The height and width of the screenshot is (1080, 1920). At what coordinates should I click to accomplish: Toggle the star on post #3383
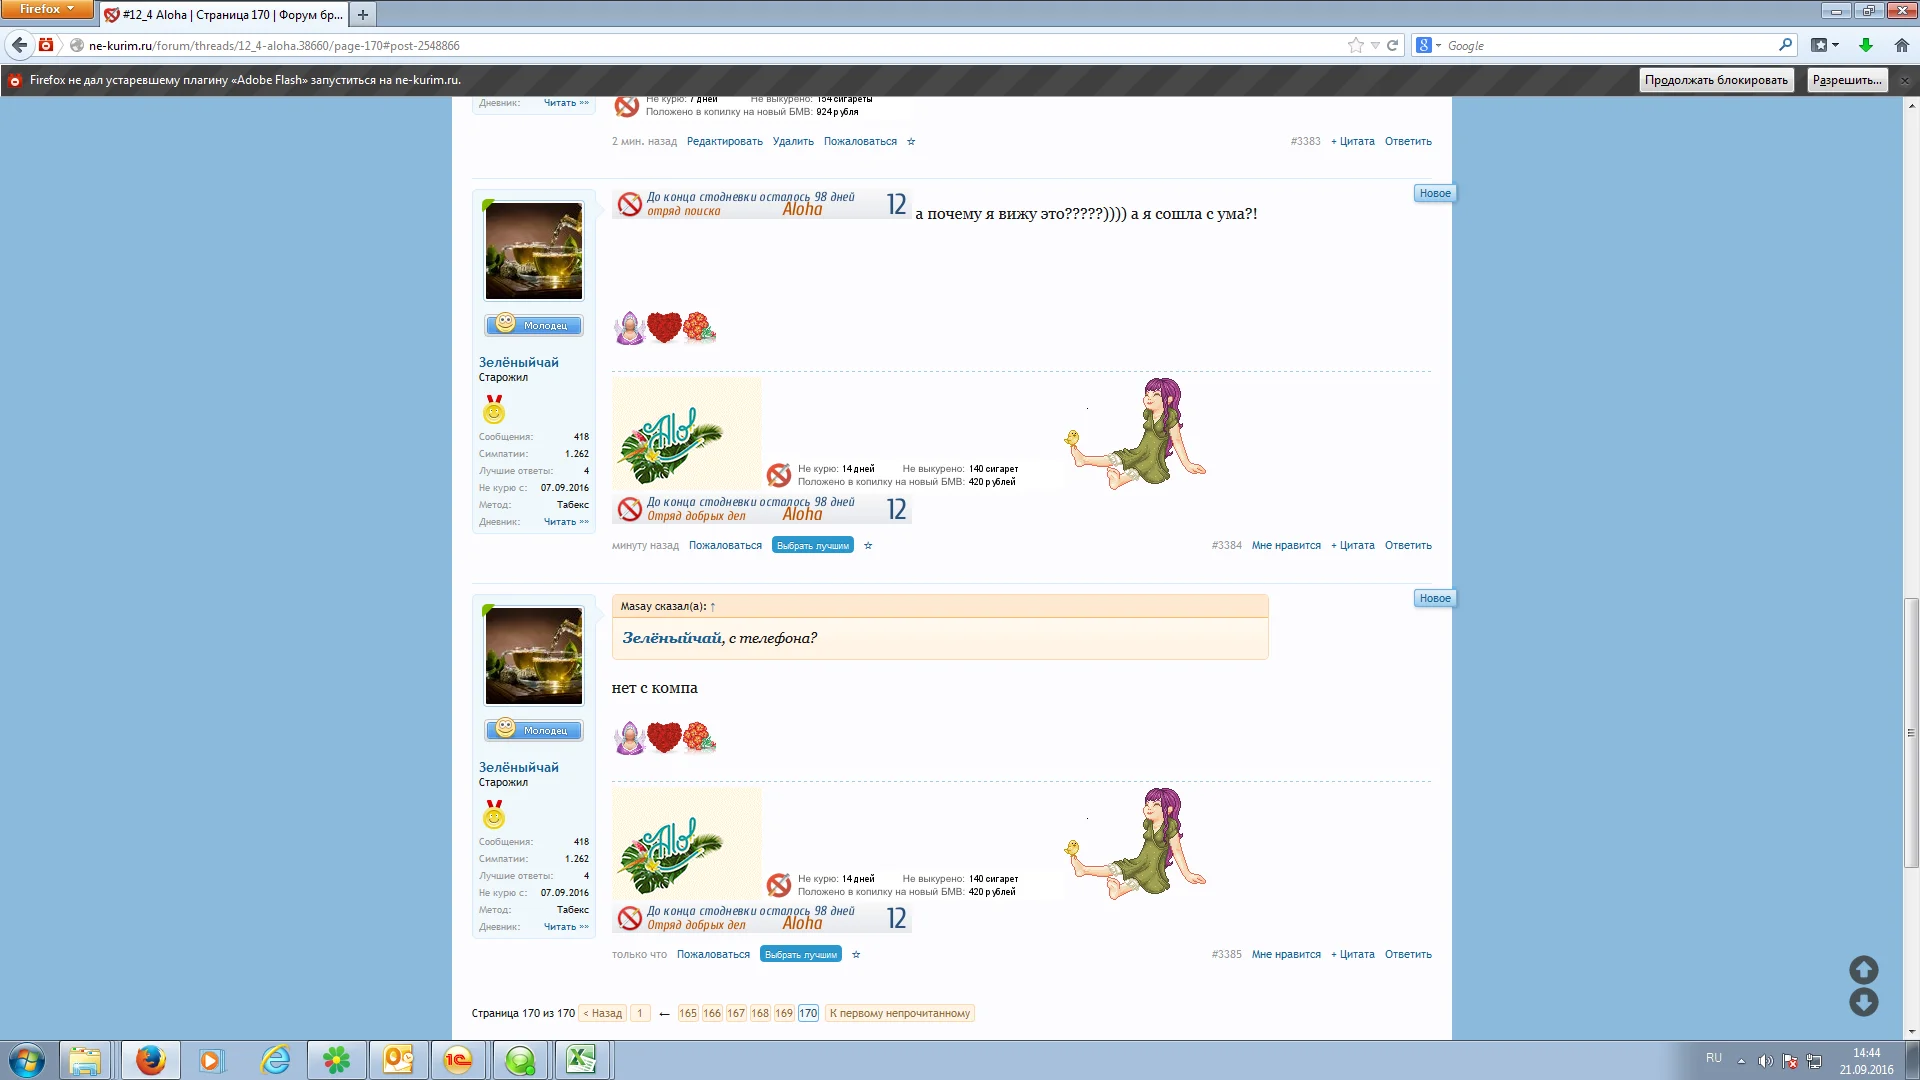[911, 142]
